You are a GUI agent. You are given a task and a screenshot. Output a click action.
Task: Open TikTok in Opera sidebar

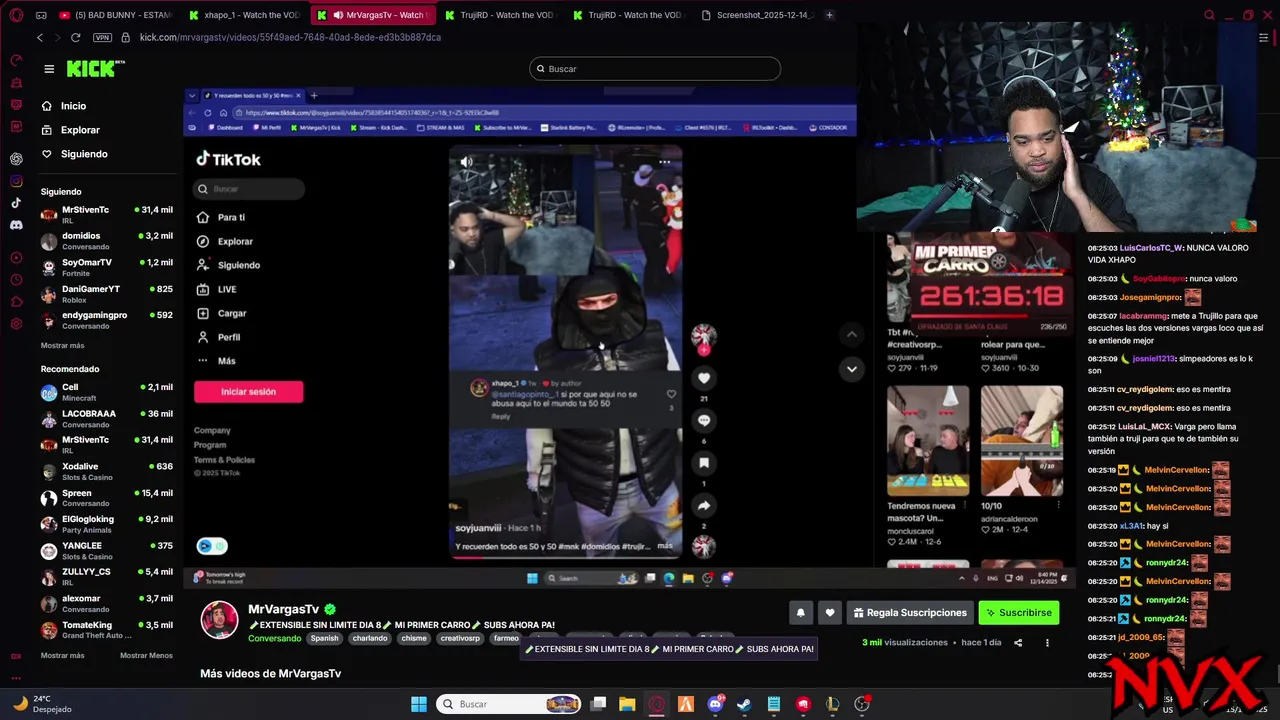pyautogui.click(x=16, y=203)
